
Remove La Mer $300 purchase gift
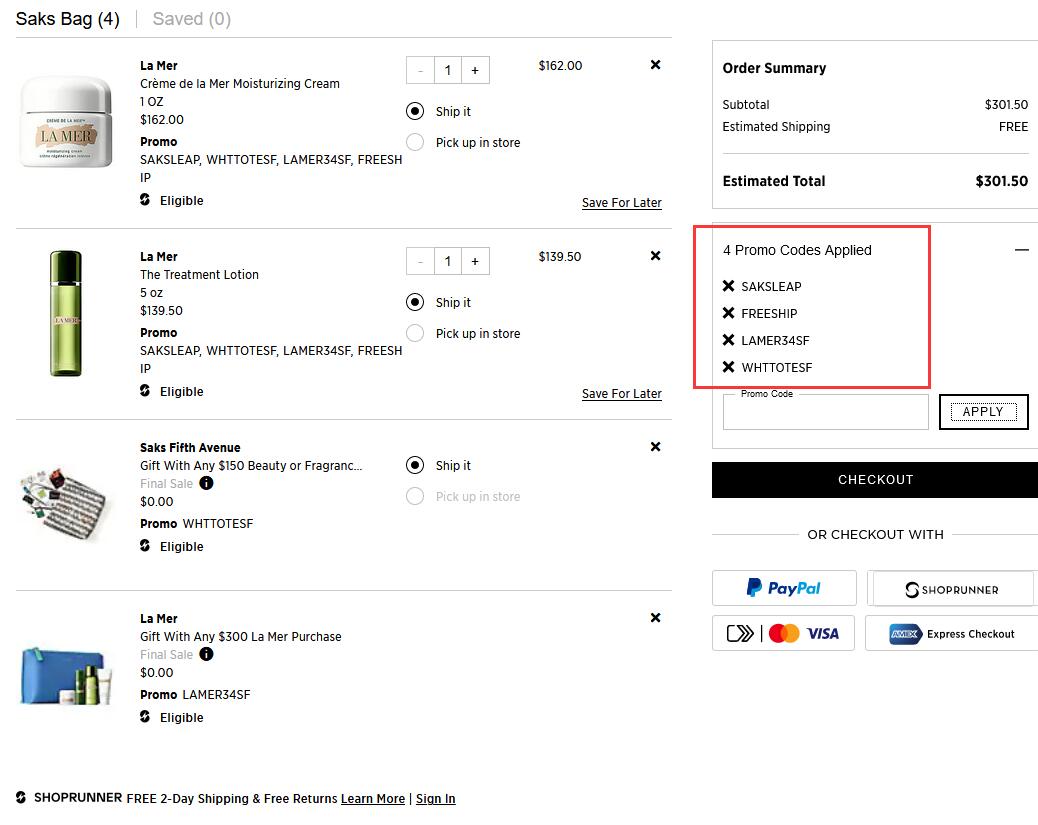click(655, 618)
